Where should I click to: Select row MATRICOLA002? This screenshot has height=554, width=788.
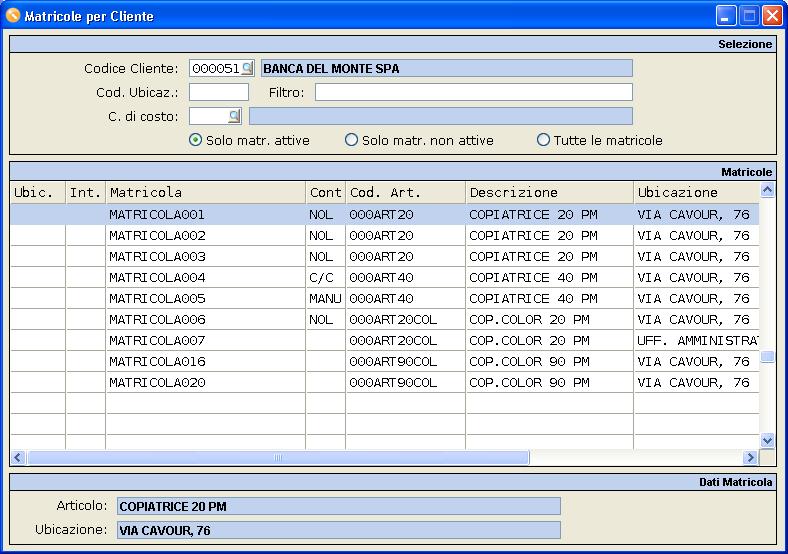point(385,235)
